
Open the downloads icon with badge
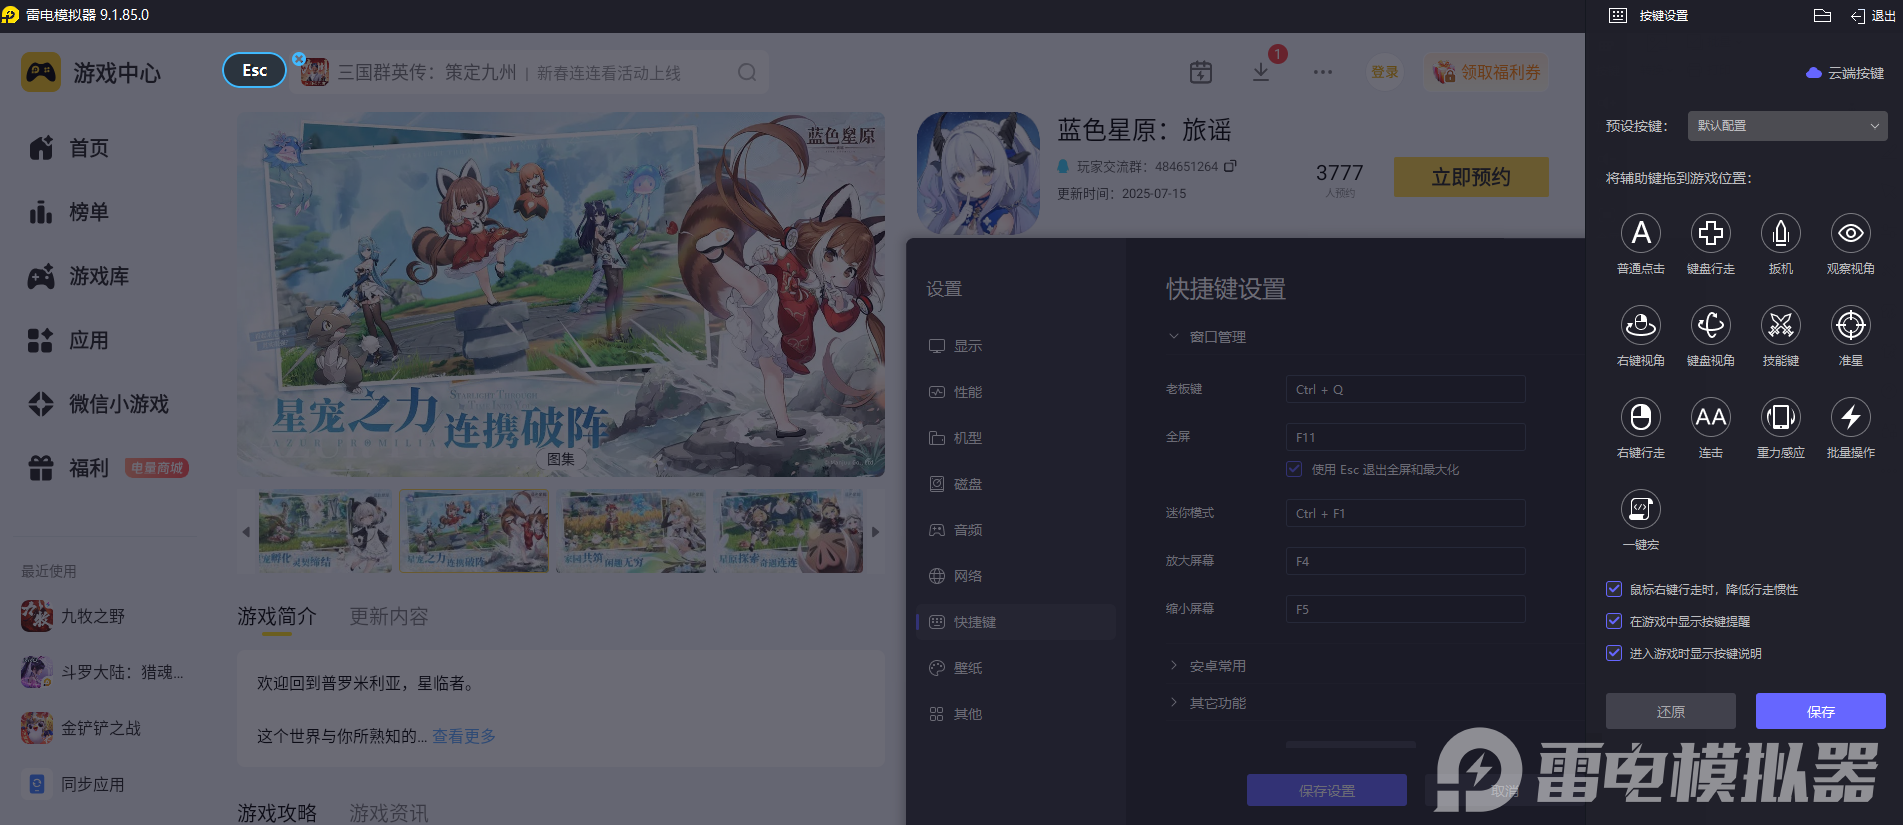(1261, 72)
